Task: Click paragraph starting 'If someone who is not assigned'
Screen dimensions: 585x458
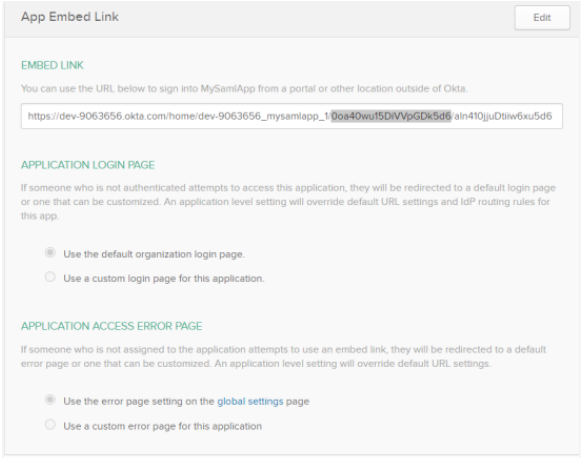Action: click(284, 357)
